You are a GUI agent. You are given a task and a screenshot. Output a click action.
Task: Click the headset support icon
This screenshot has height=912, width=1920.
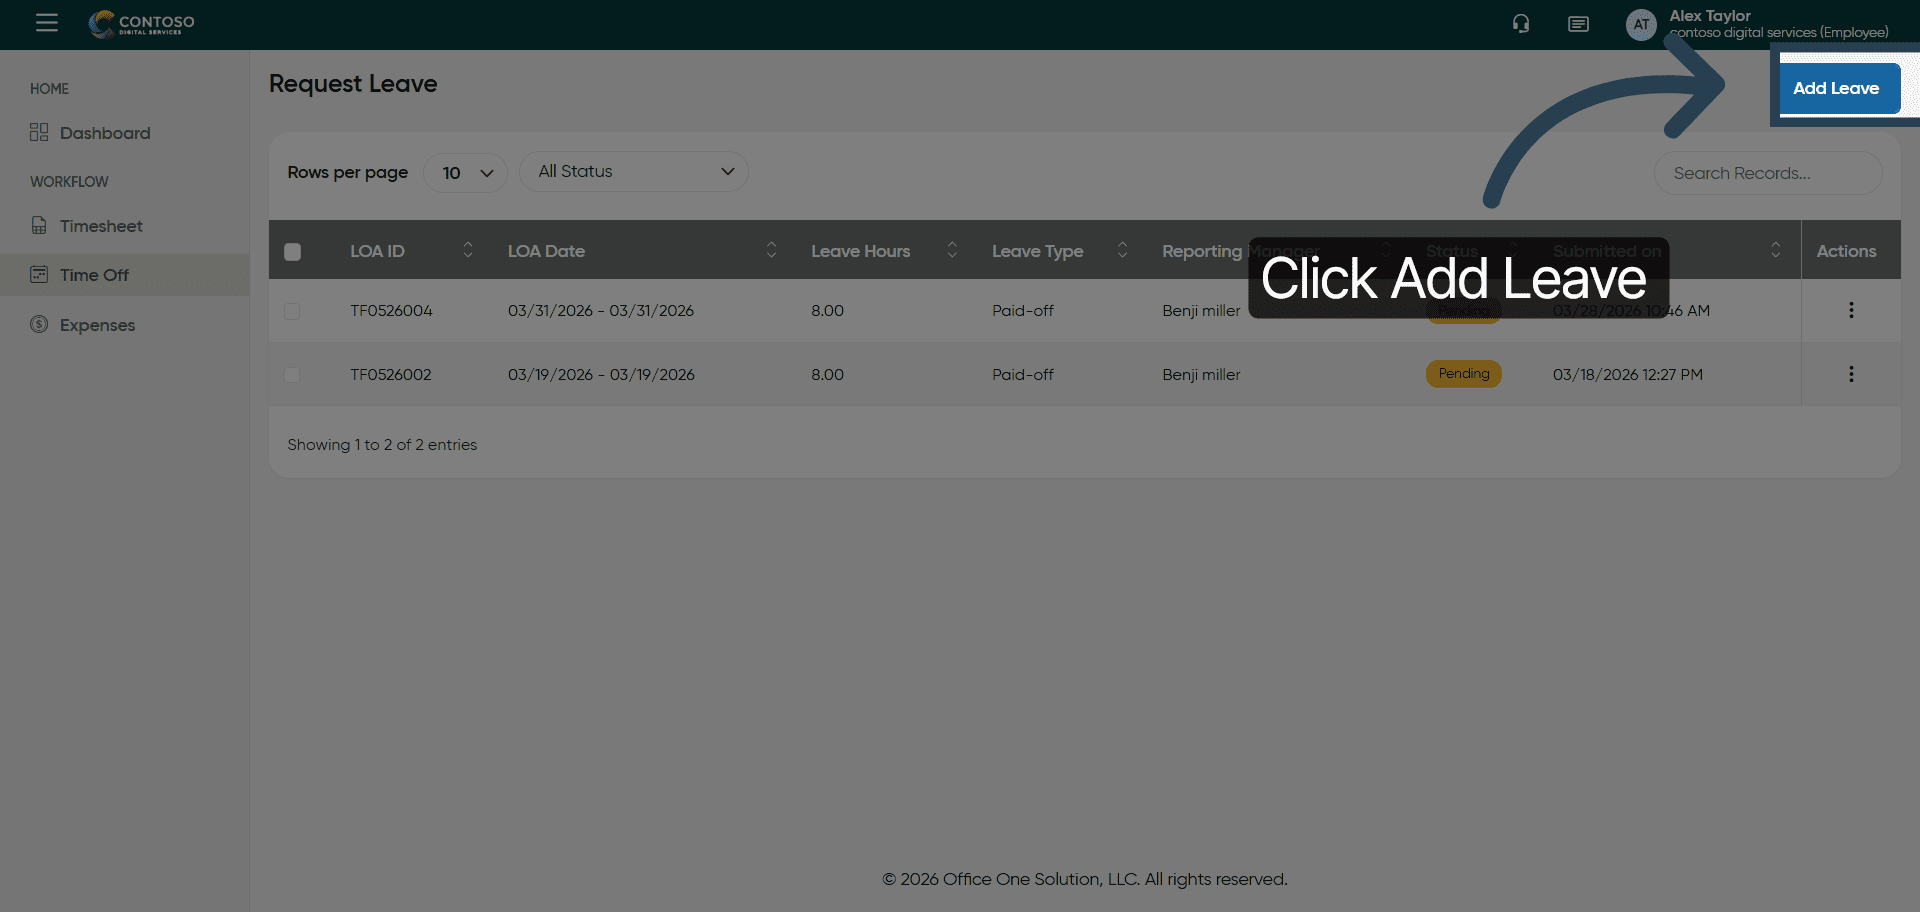[x=1521, y=24]
